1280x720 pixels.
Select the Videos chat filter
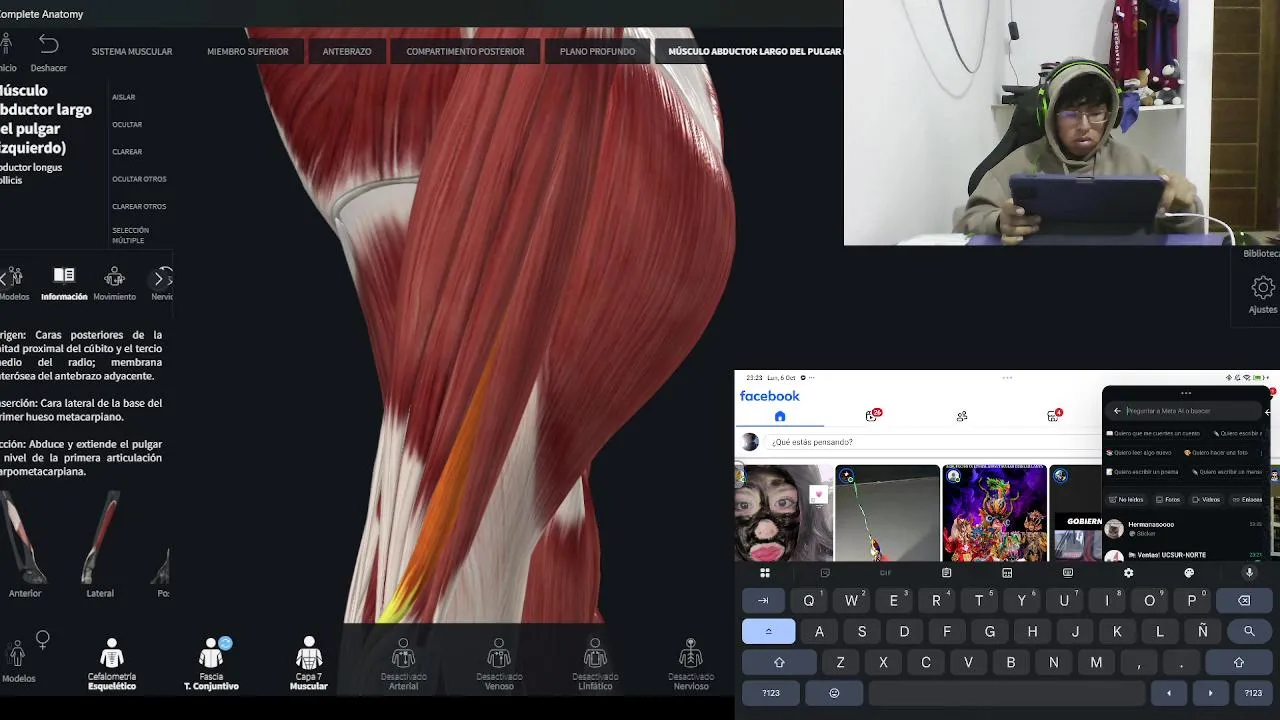1207,499
